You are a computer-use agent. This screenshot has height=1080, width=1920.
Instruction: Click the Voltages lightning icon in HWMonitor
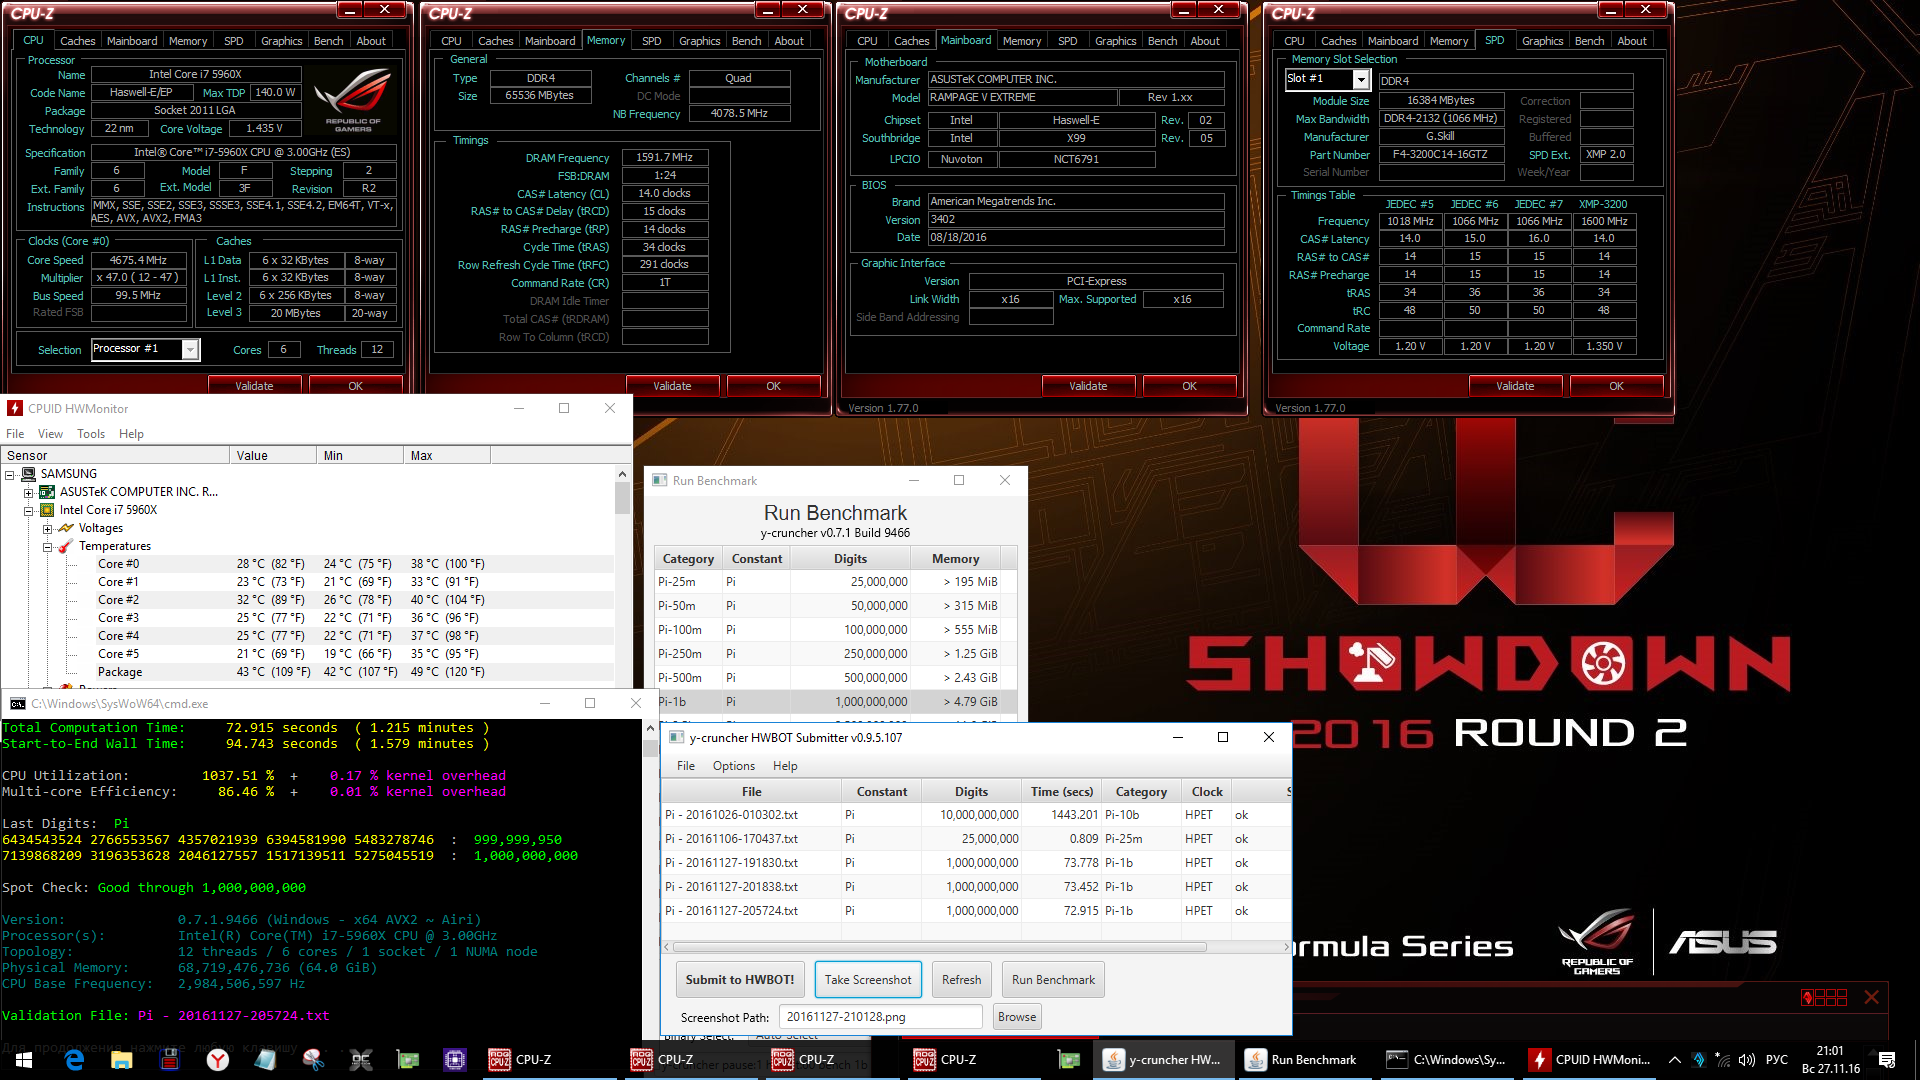click(66, 528)
